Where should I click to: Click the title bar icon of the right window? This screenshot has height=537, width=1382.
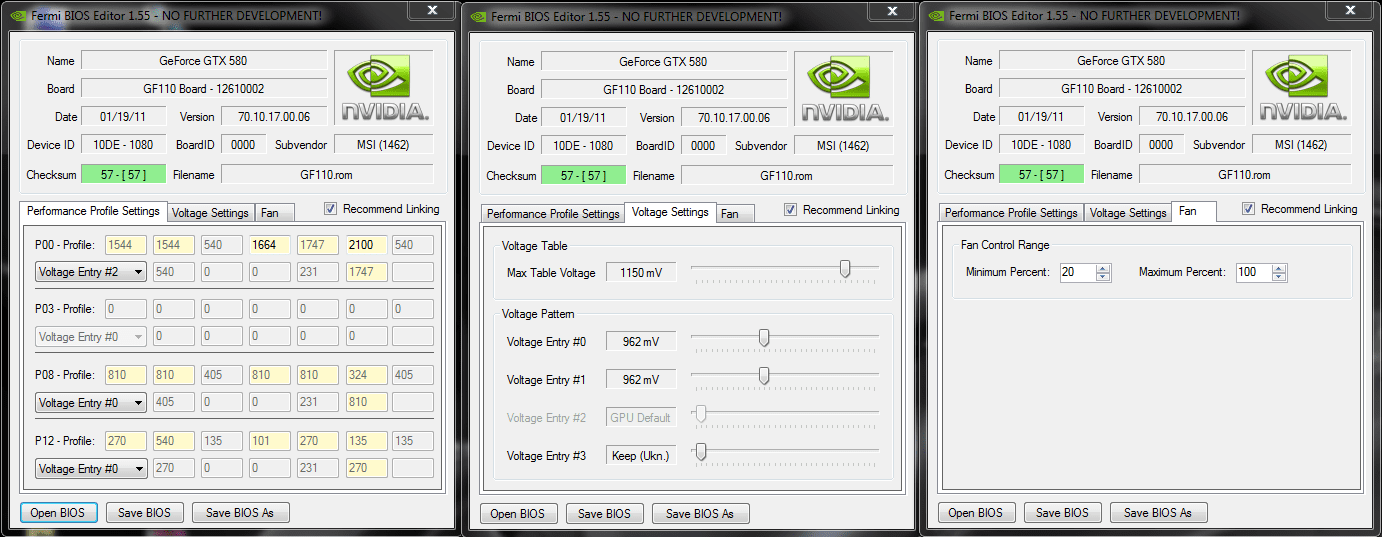coord(934,16)
